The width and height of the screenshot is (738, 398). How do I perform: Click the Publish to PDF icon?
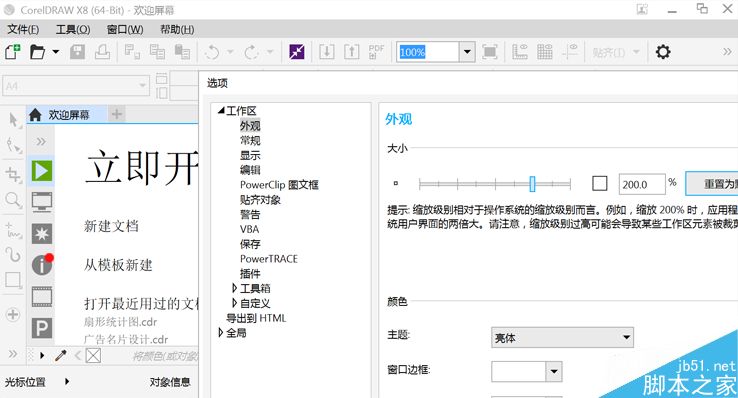tap(376, 52)
